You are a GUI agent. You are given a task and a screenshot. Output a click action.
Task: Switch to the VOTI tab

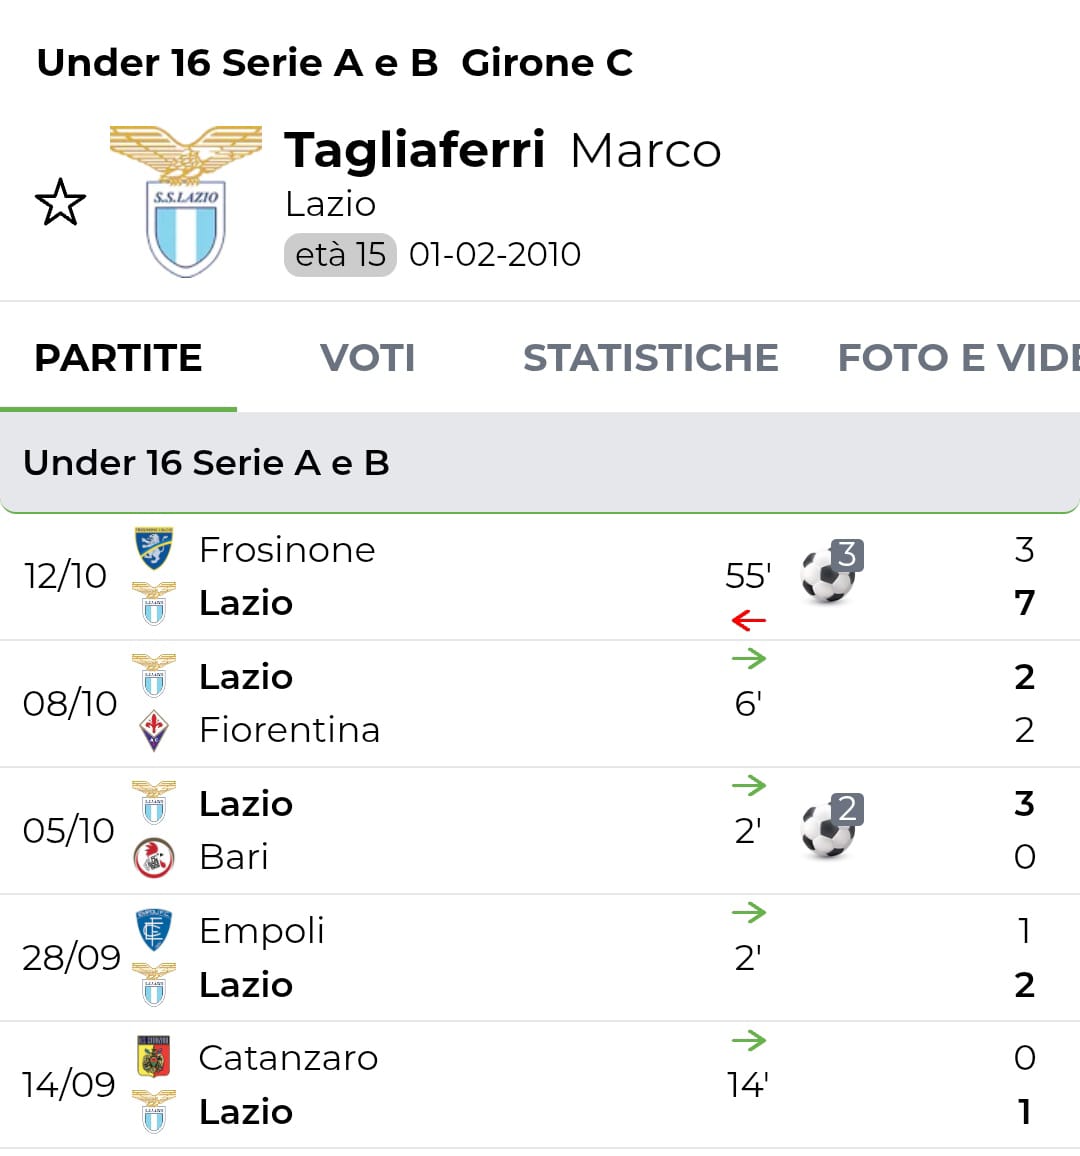pos(367,358)
